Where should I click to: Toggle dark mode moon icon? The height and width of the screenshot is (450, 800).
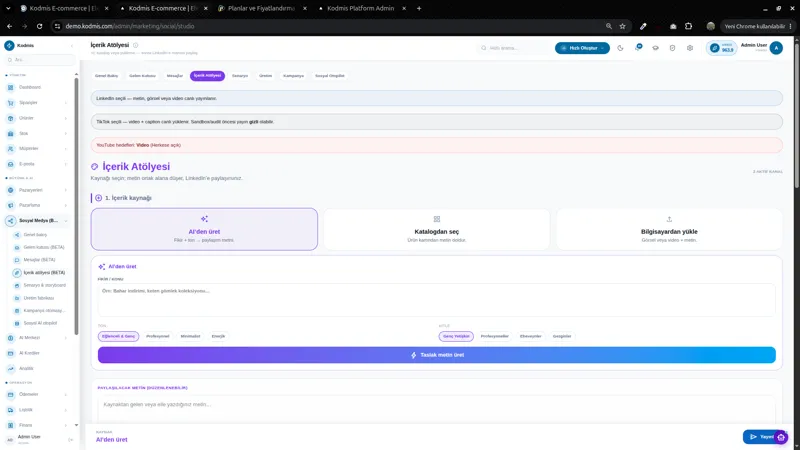620,48
